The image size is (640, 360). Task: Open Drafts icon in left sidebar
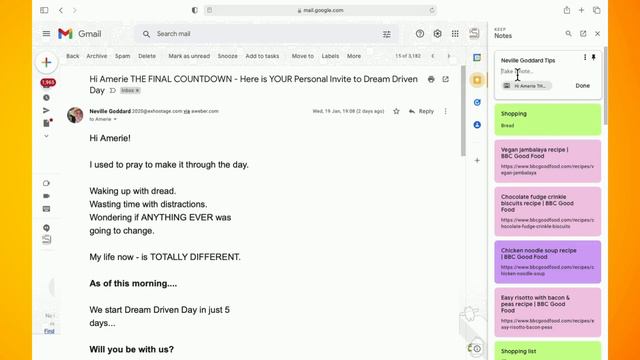(x=47, y=123)
